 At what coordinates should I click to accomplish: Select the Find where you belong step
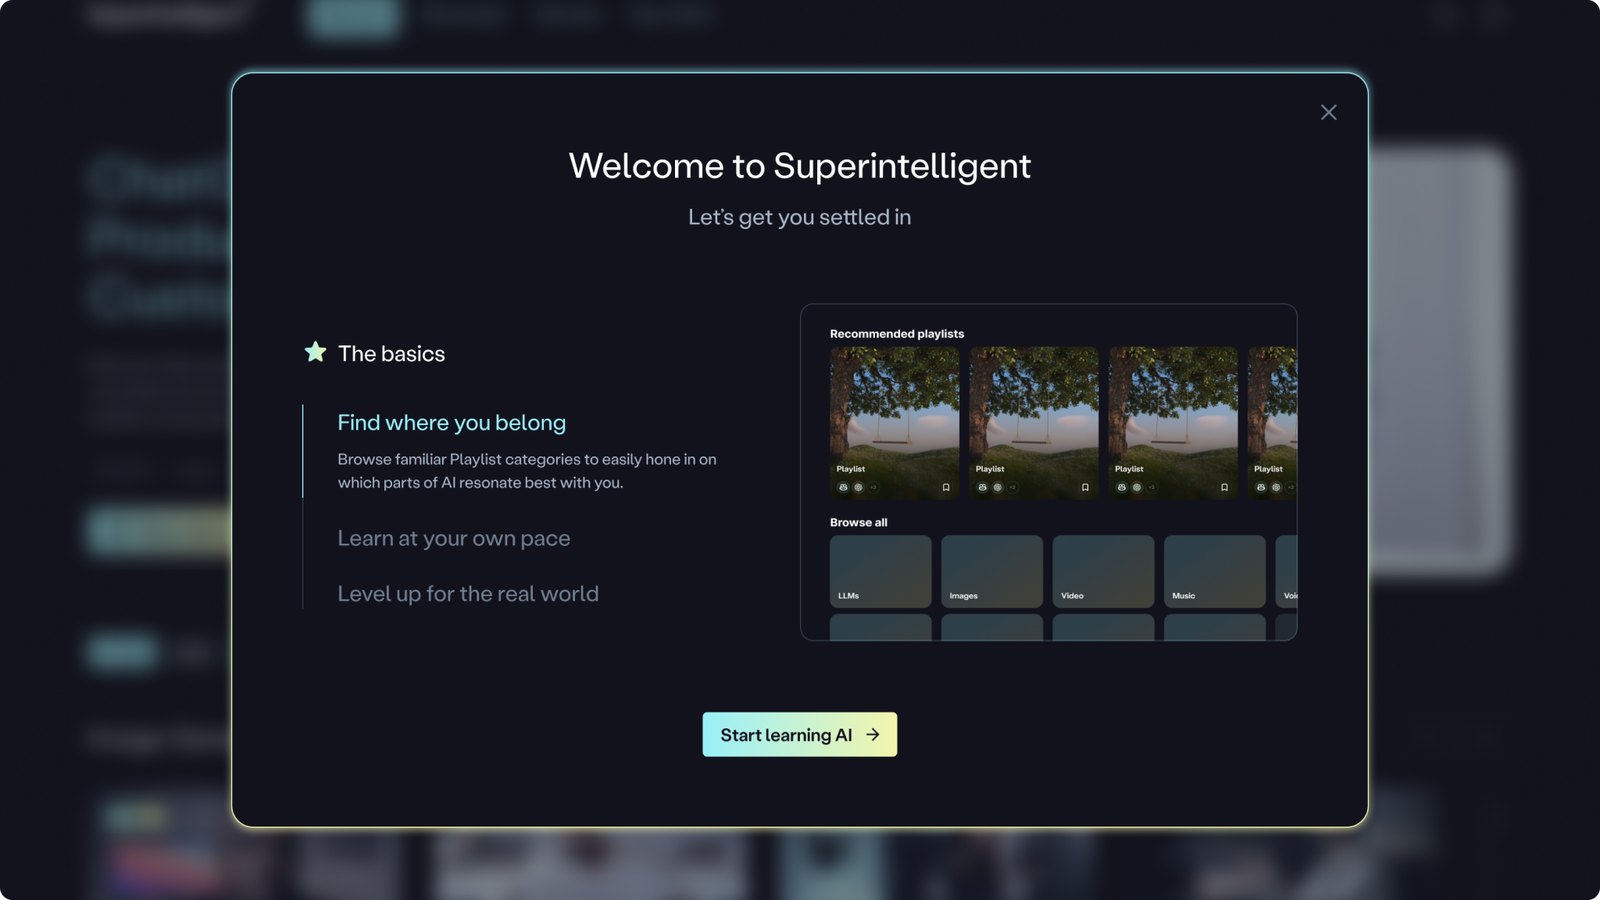451,423
